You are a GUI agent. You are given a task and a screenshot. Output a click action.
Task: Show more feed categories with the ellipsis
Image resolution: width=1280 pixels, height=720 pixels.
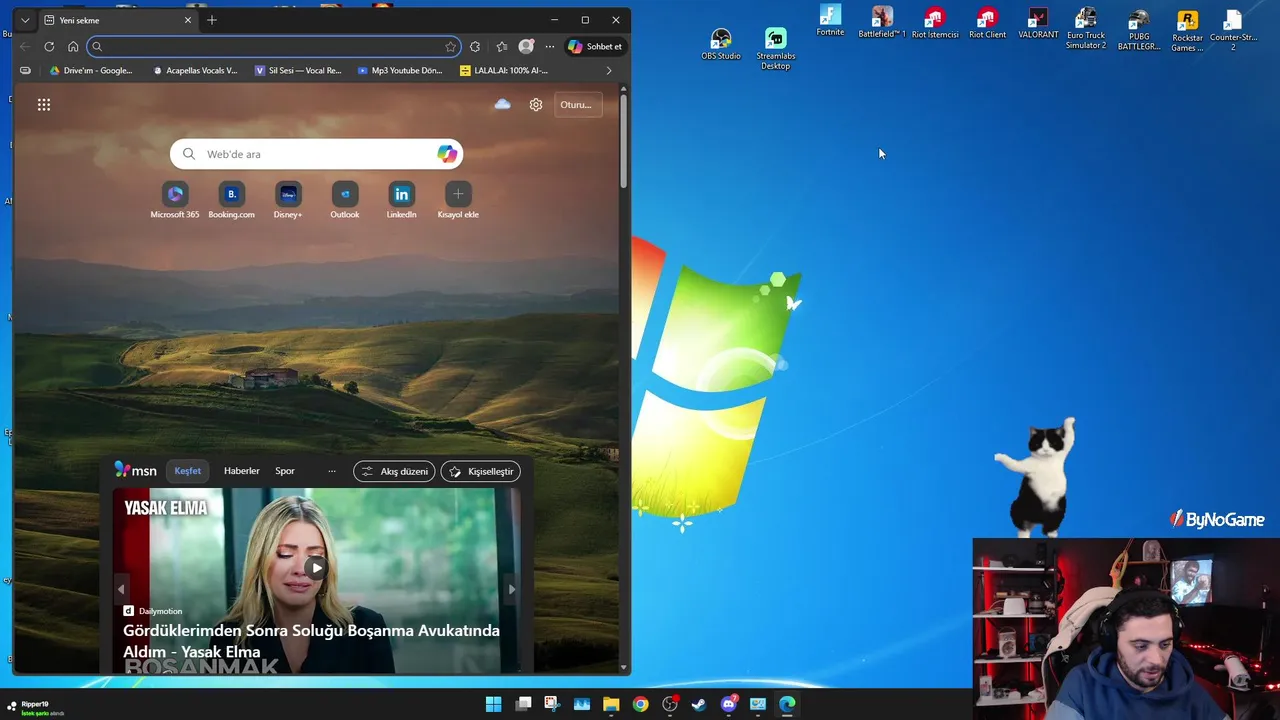coord(332,471)
